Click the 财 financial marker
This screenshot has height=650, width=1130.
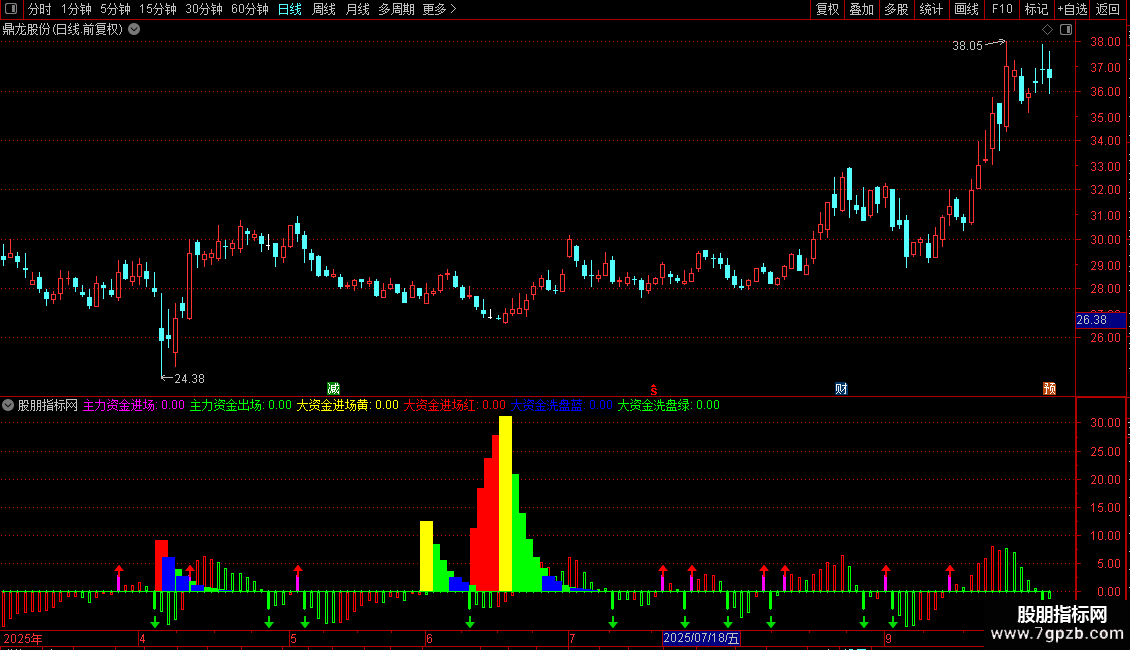[841, 389]
